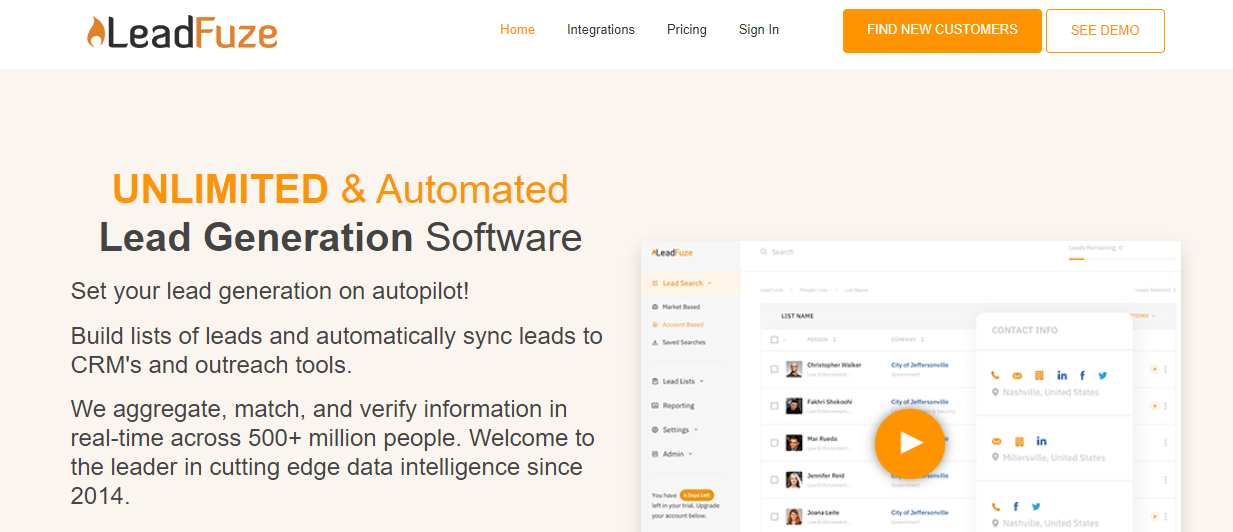Tick checkbox for Joana Leite
Screen dimensions: 1233x532
pos(774,516)
